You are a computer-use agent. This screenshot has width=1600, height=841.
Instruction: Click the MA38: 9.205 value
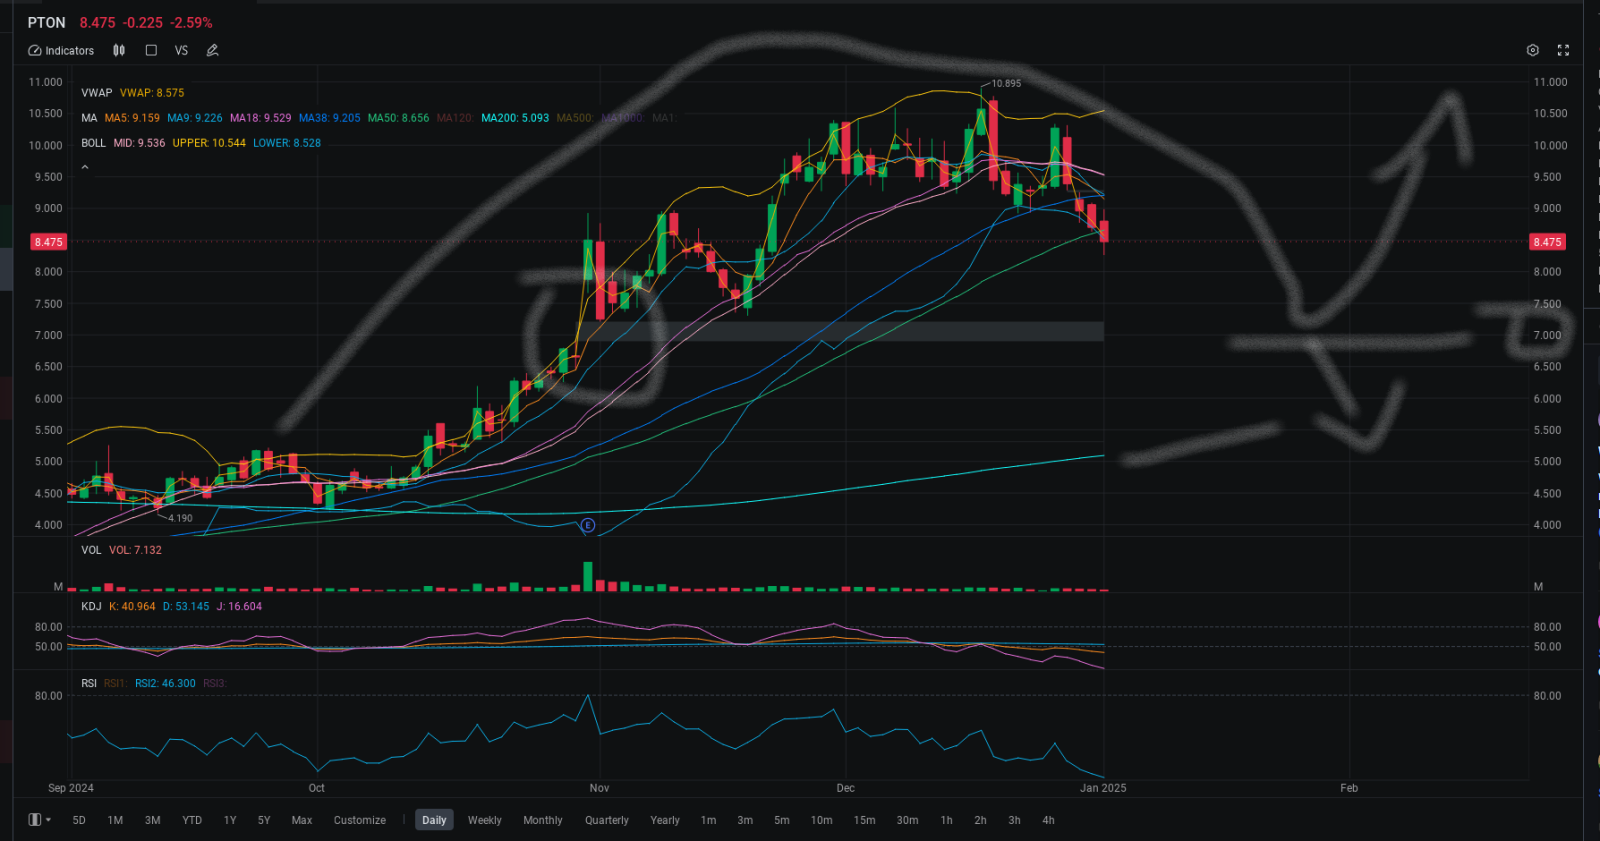coord(330,118)
